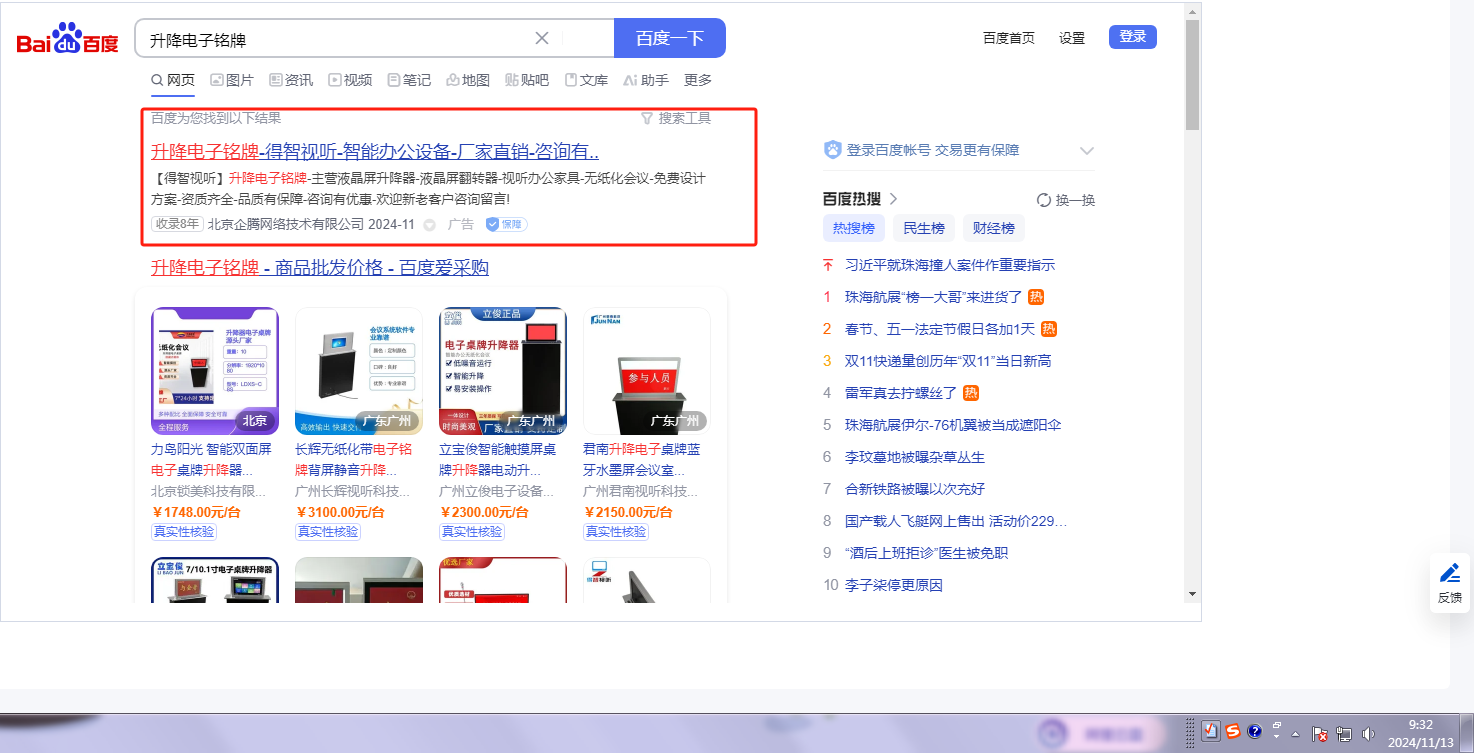Open the volume speaker tray icon
Image resolution: width=1474 pixels, height=753 pixels.
[x=1368, y=733]
